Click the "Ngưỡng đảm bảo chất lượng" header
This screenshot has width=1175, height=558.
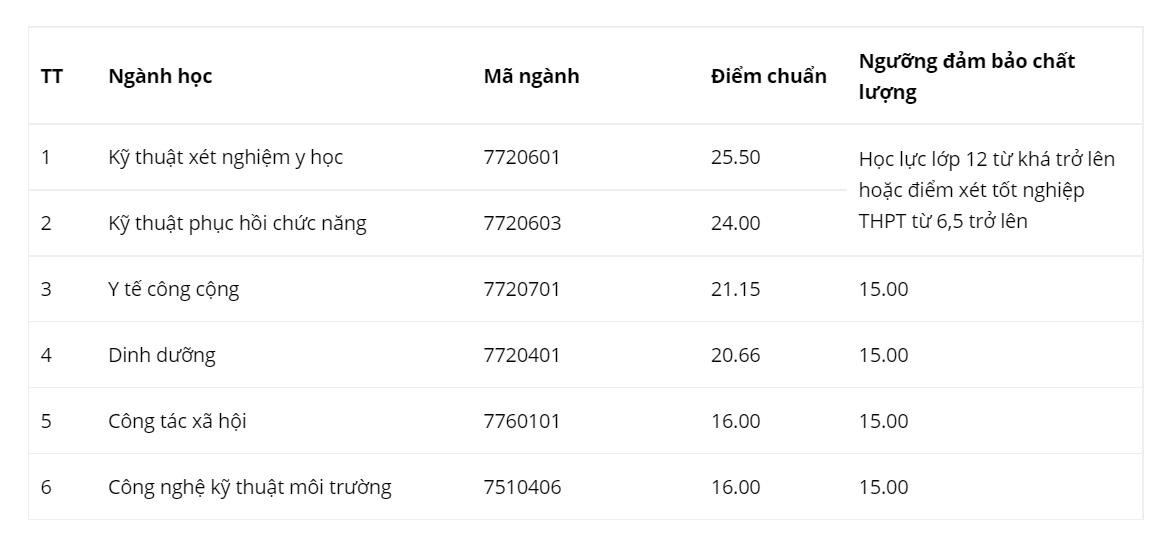pos(966,77)
